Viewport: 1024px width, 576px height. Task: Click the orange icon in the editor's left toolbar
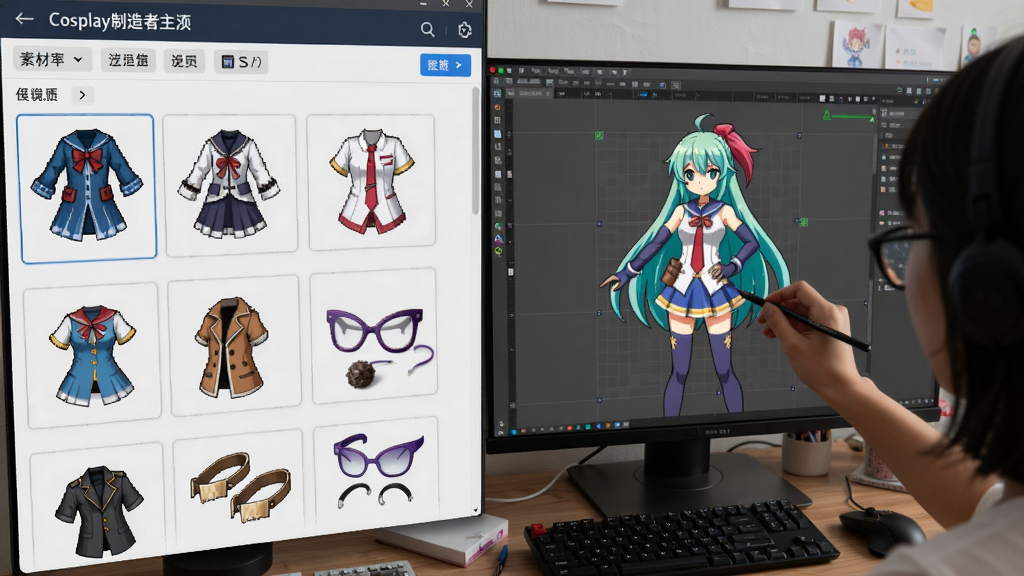click(498, 107)
